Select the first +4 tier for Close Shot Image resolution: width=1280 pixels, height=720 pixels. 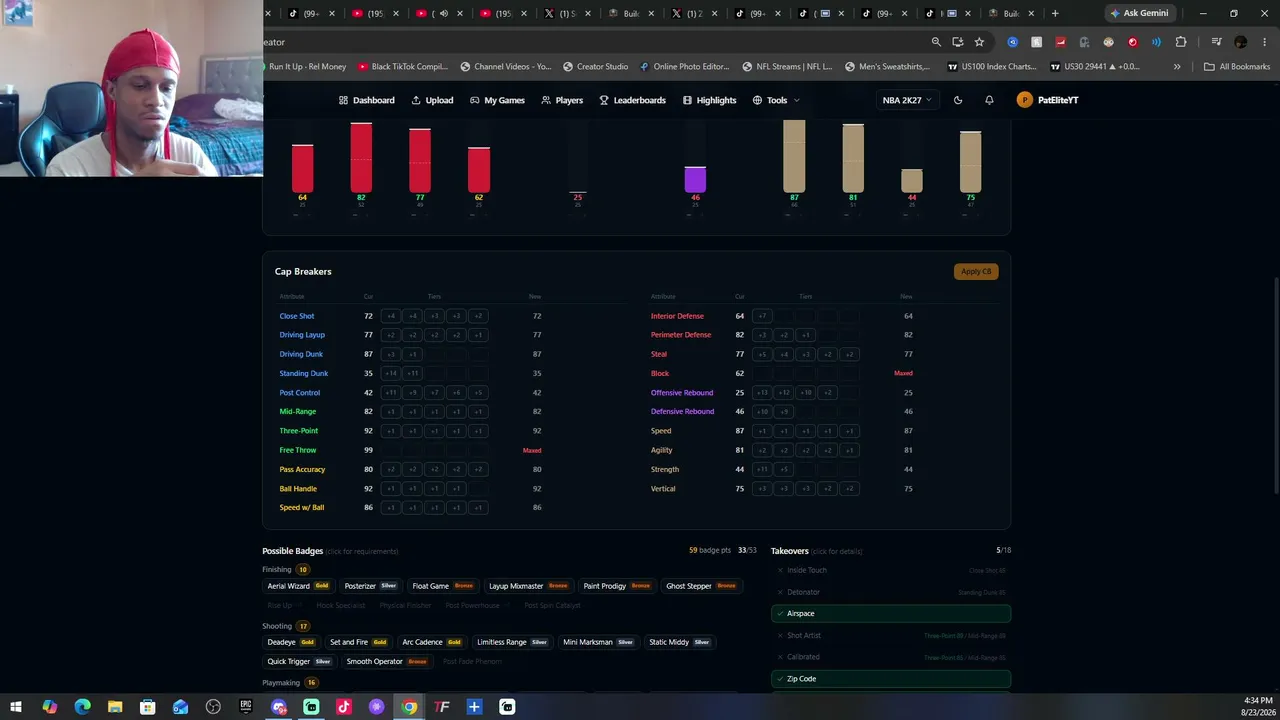pyautogui.click(x=391, y=316)
